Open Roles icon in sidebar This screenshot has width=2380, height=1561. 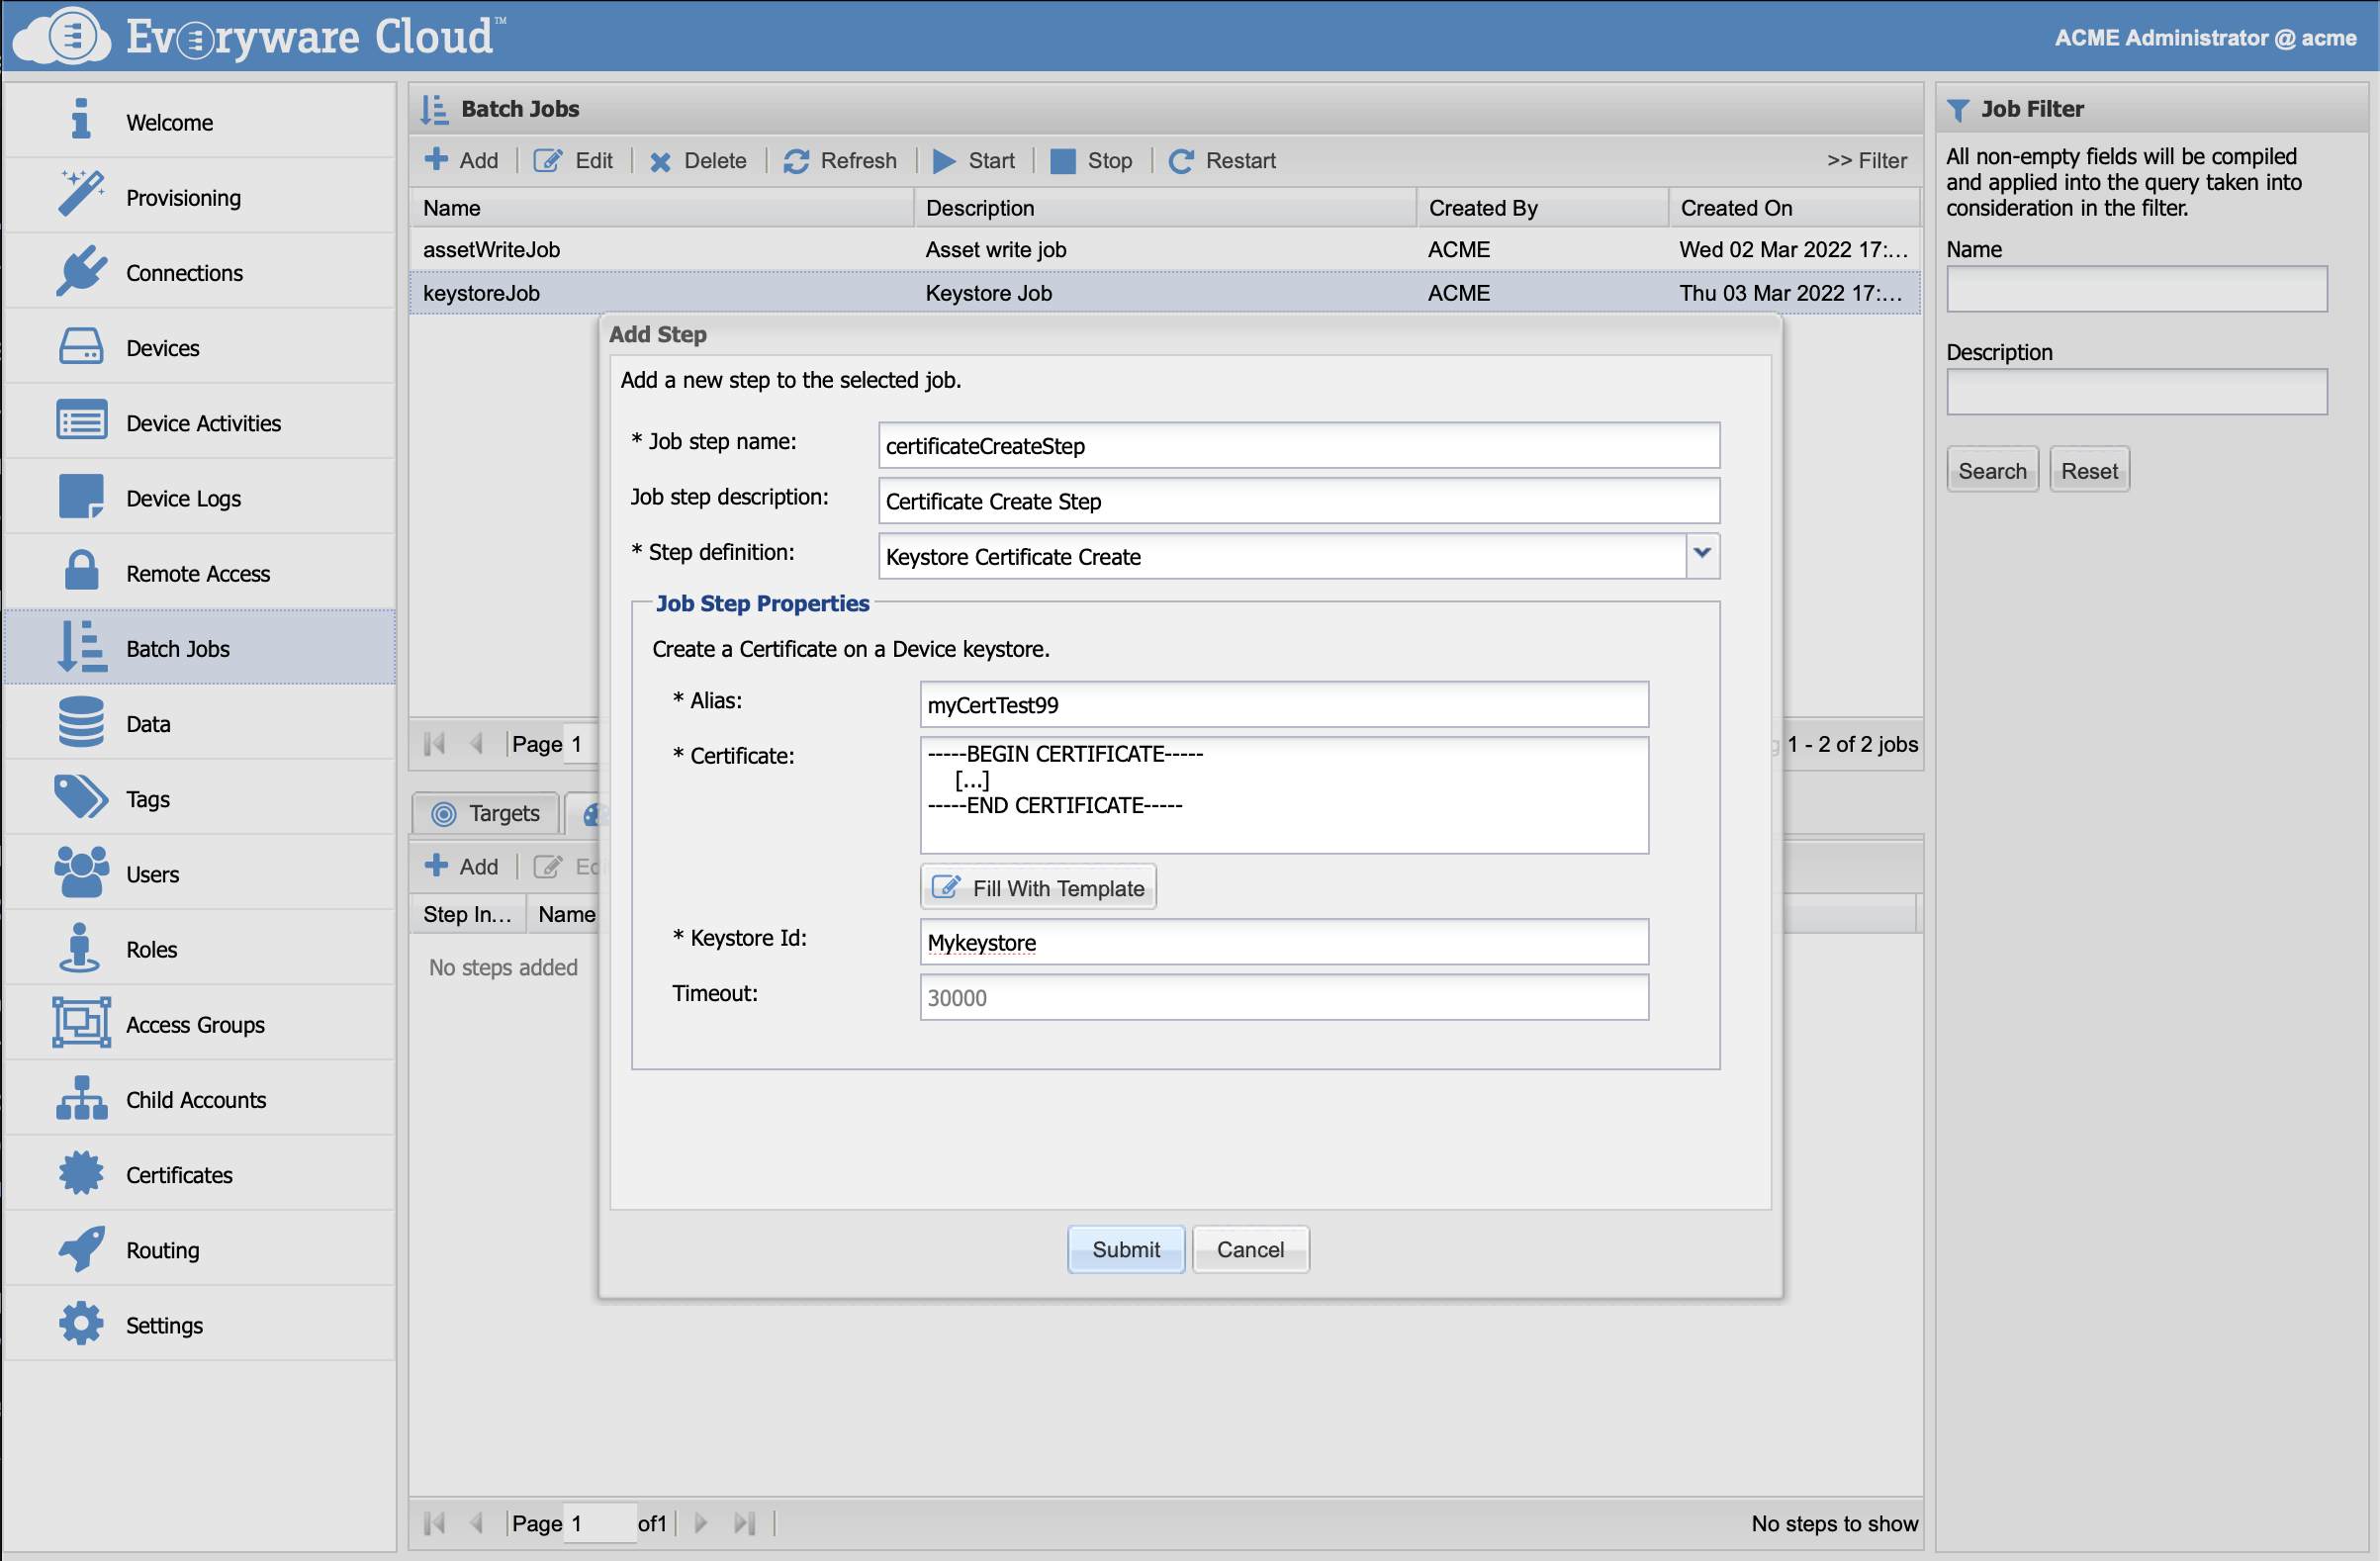pyautogui.click(x=80, y=947)
